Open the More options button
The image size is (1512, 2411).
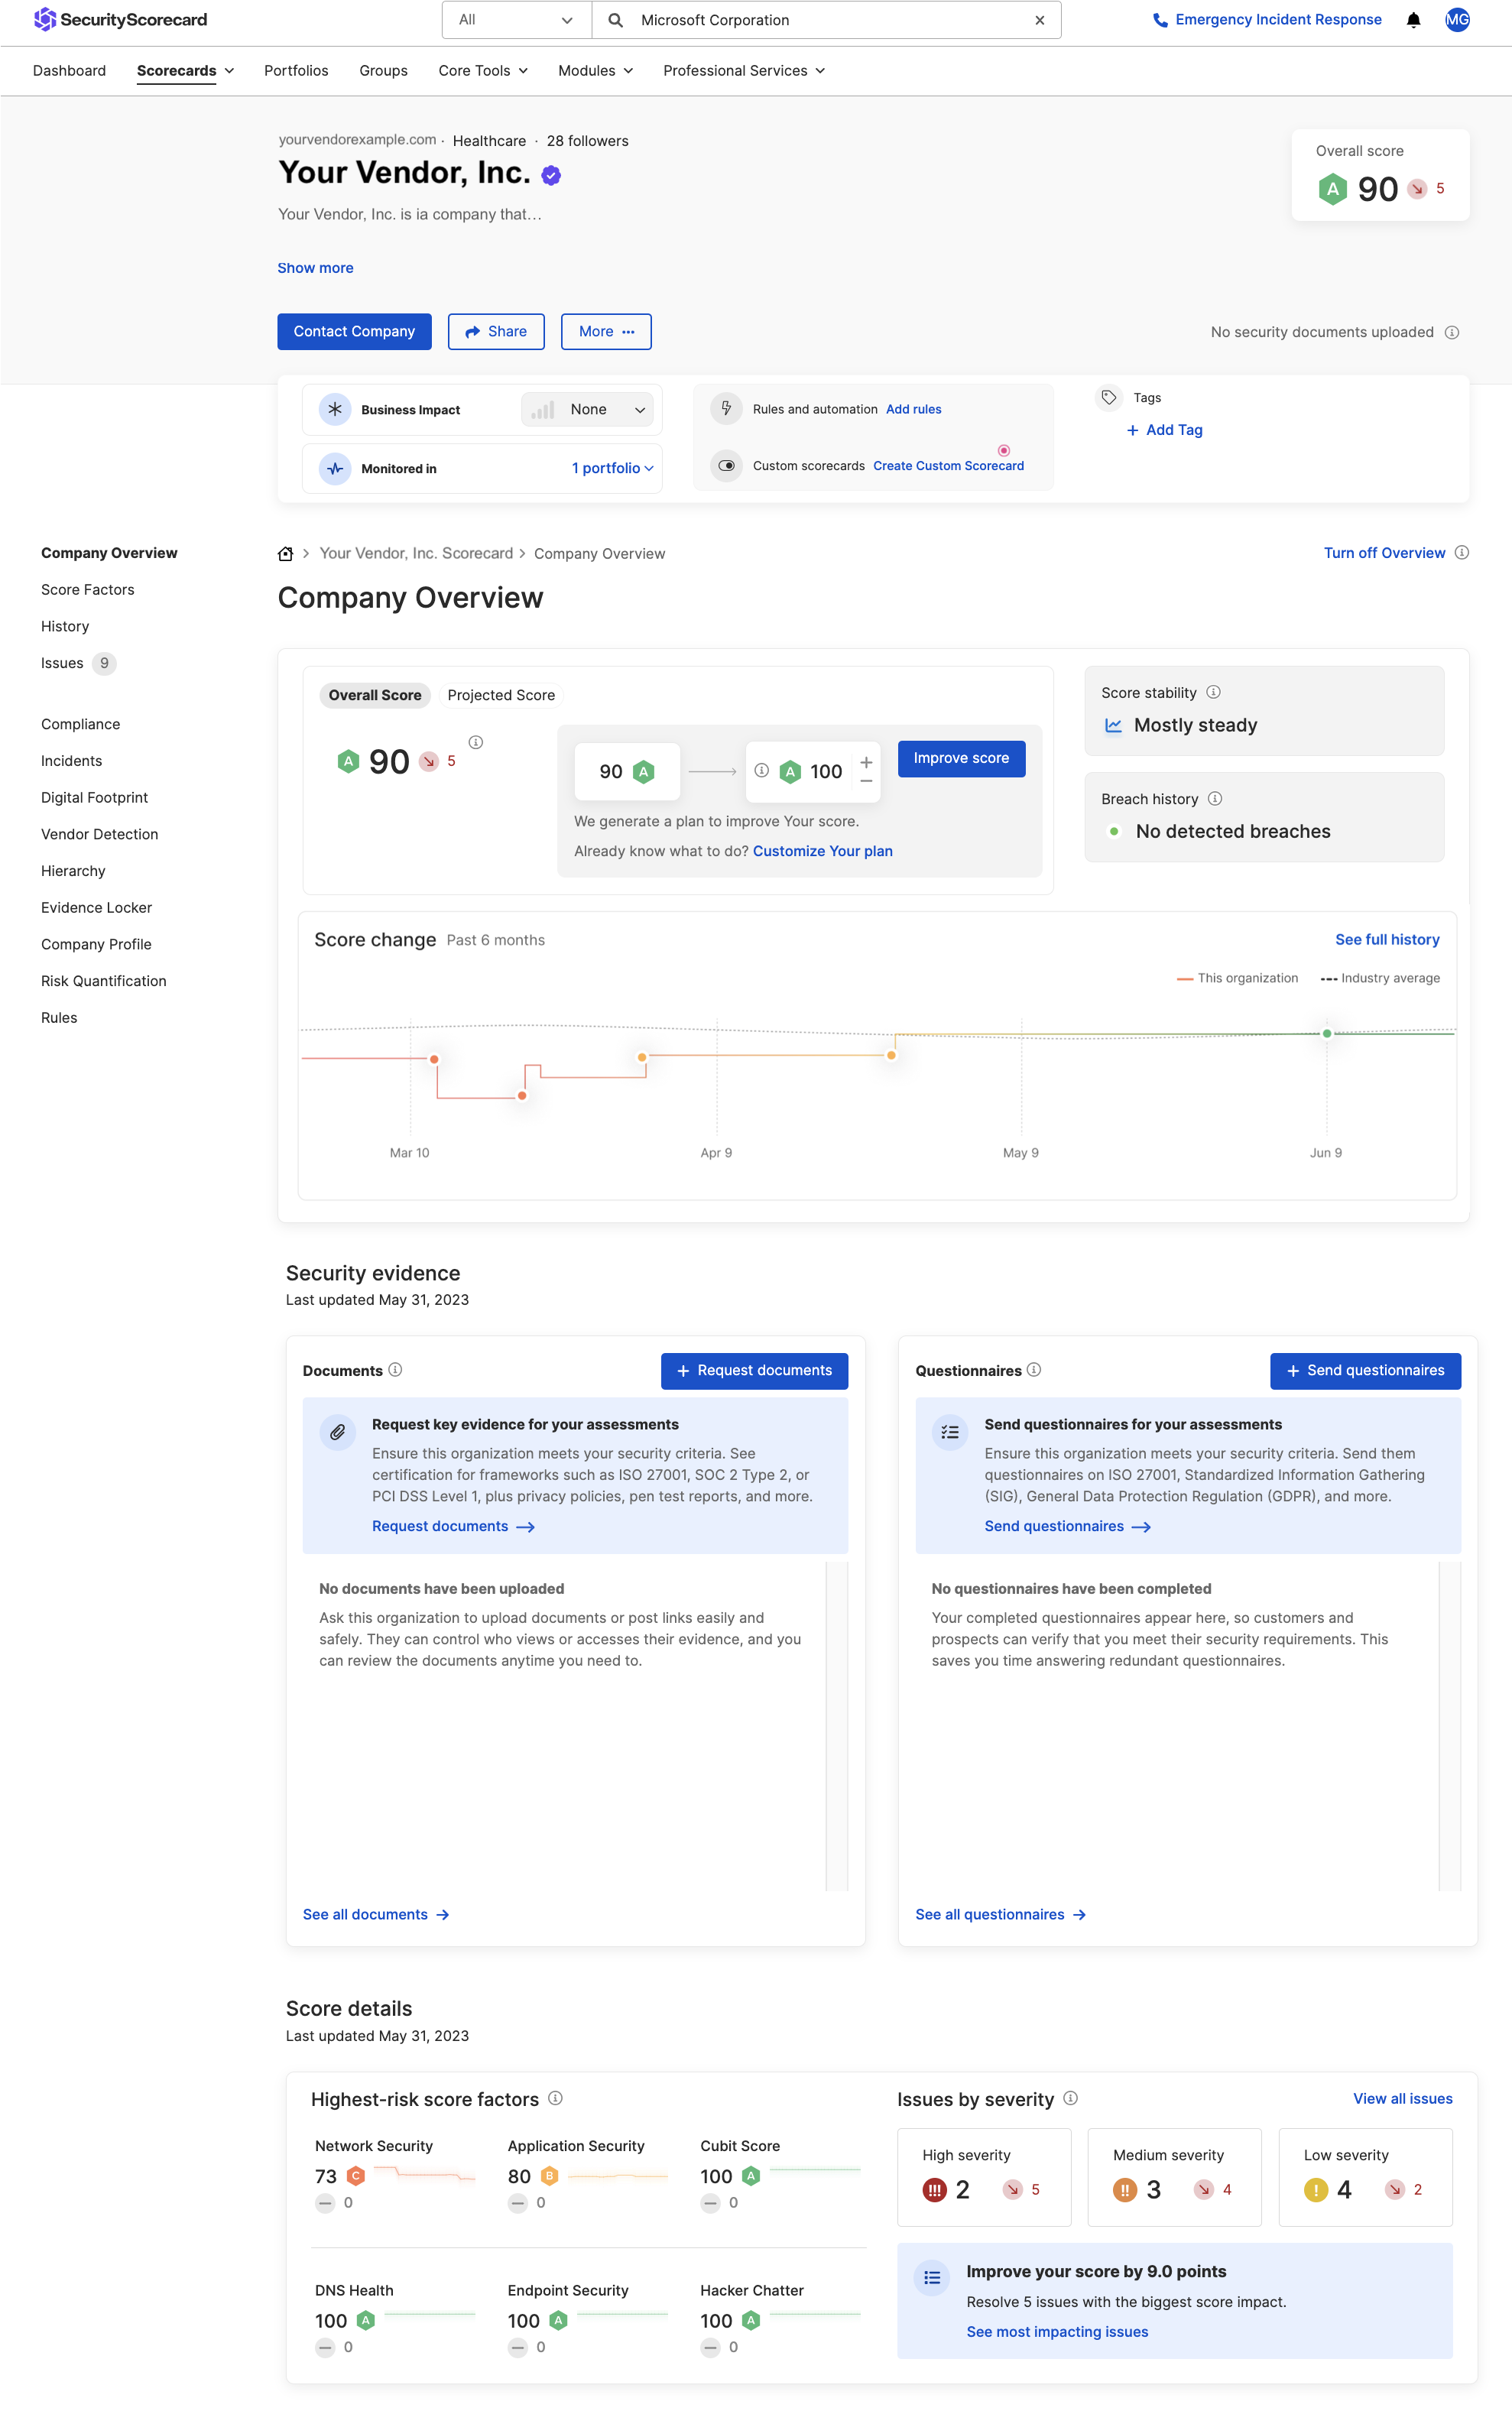click(606, 332)
